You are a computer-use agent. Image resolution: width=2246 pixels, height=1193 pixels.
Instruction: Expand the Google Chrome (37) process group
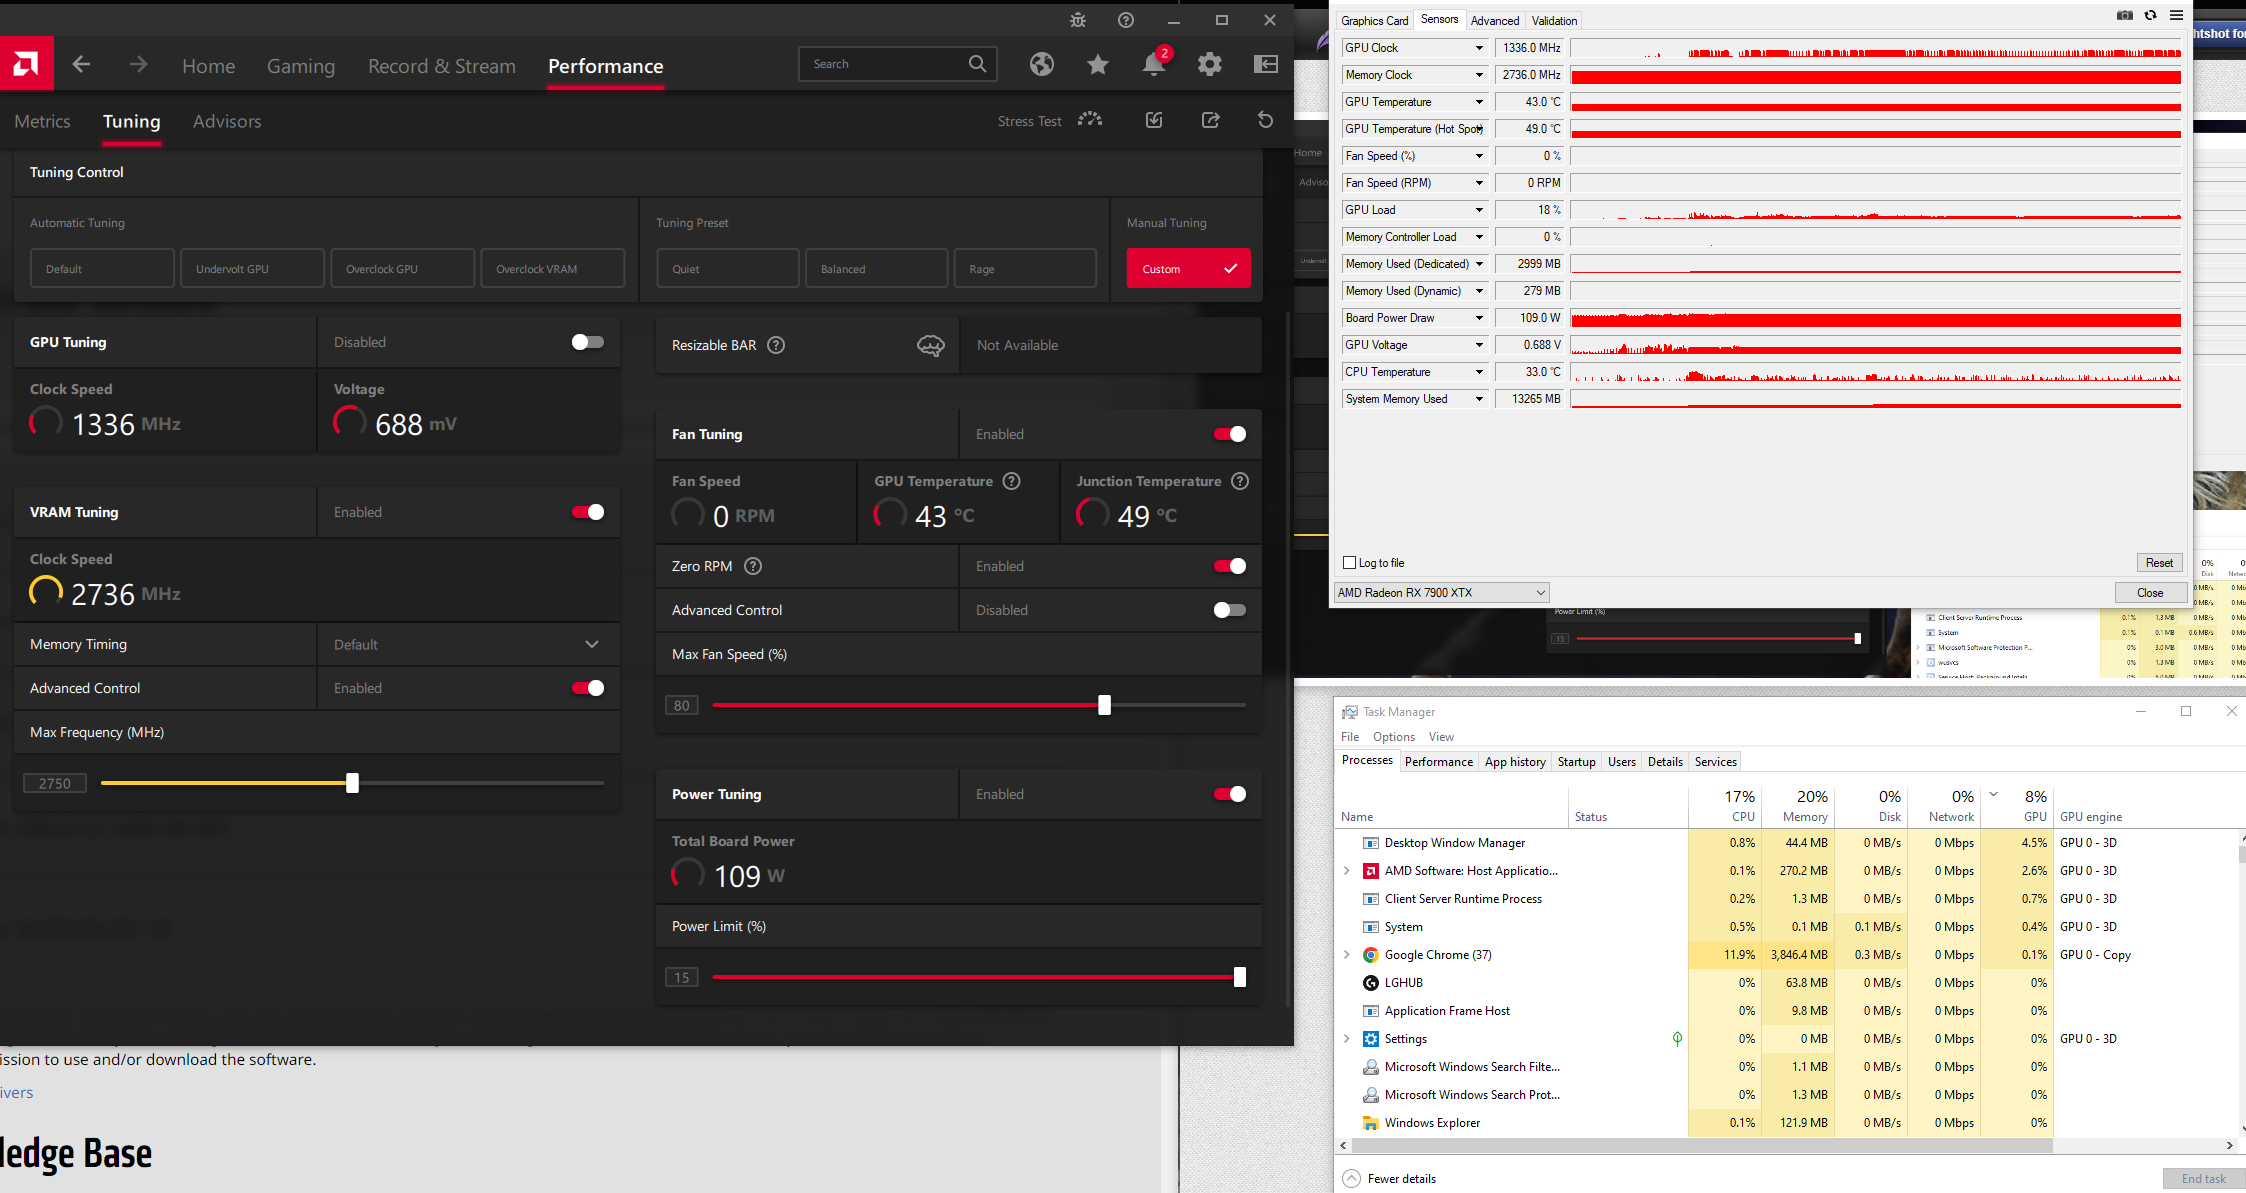coord(1346,955)
